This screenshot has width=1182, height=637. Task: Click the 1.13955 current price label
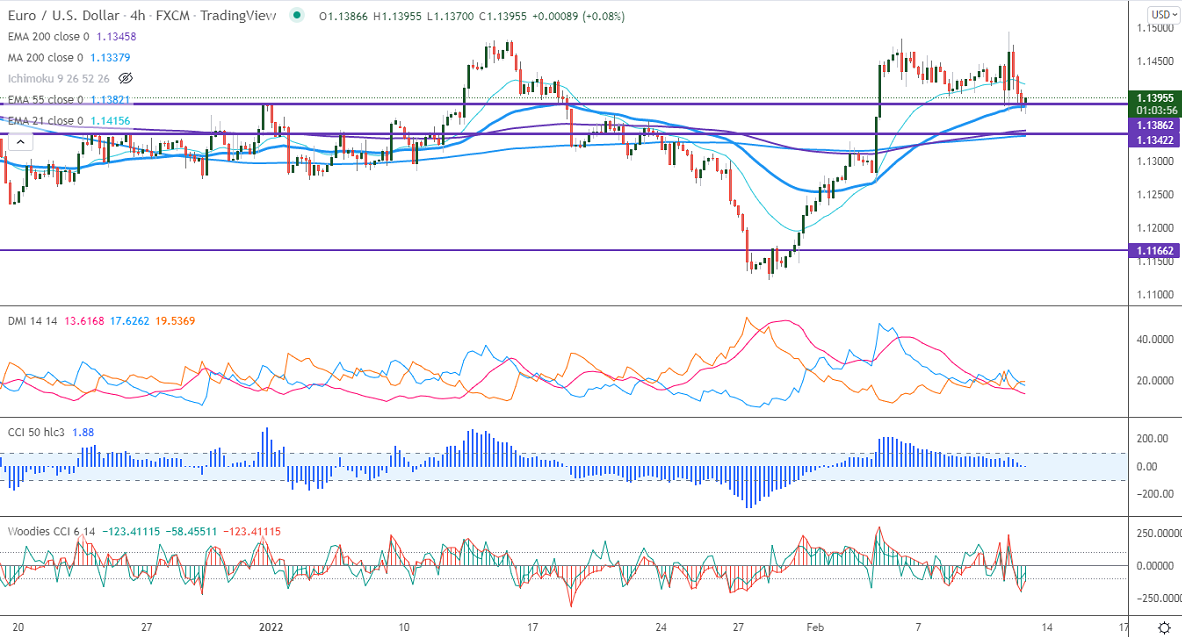1154,97
